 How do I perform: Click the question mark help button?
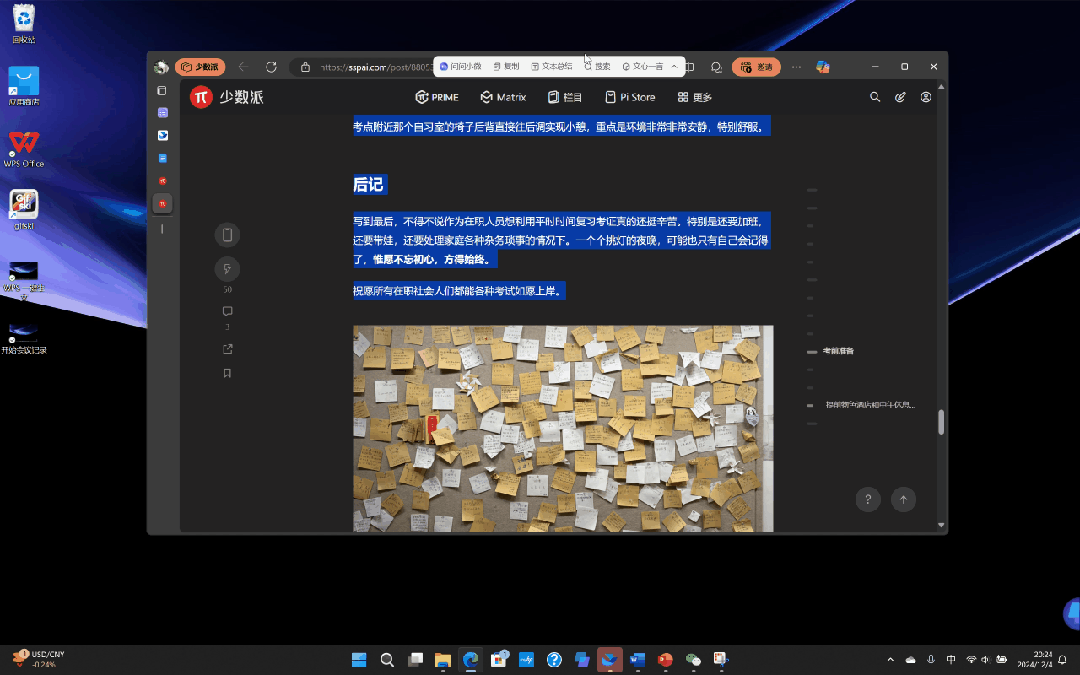tap(868, 499)
